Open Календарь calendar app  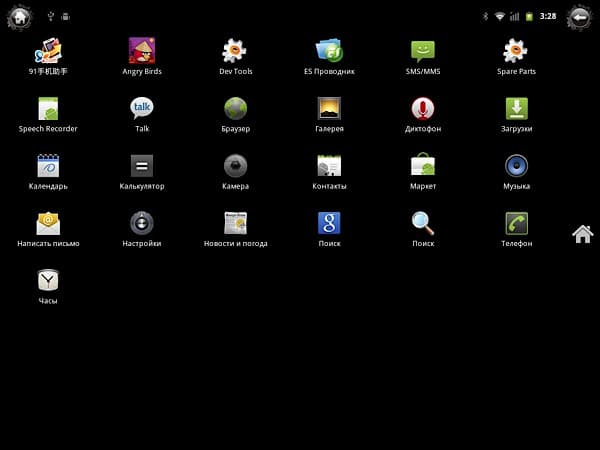(48, 172)
